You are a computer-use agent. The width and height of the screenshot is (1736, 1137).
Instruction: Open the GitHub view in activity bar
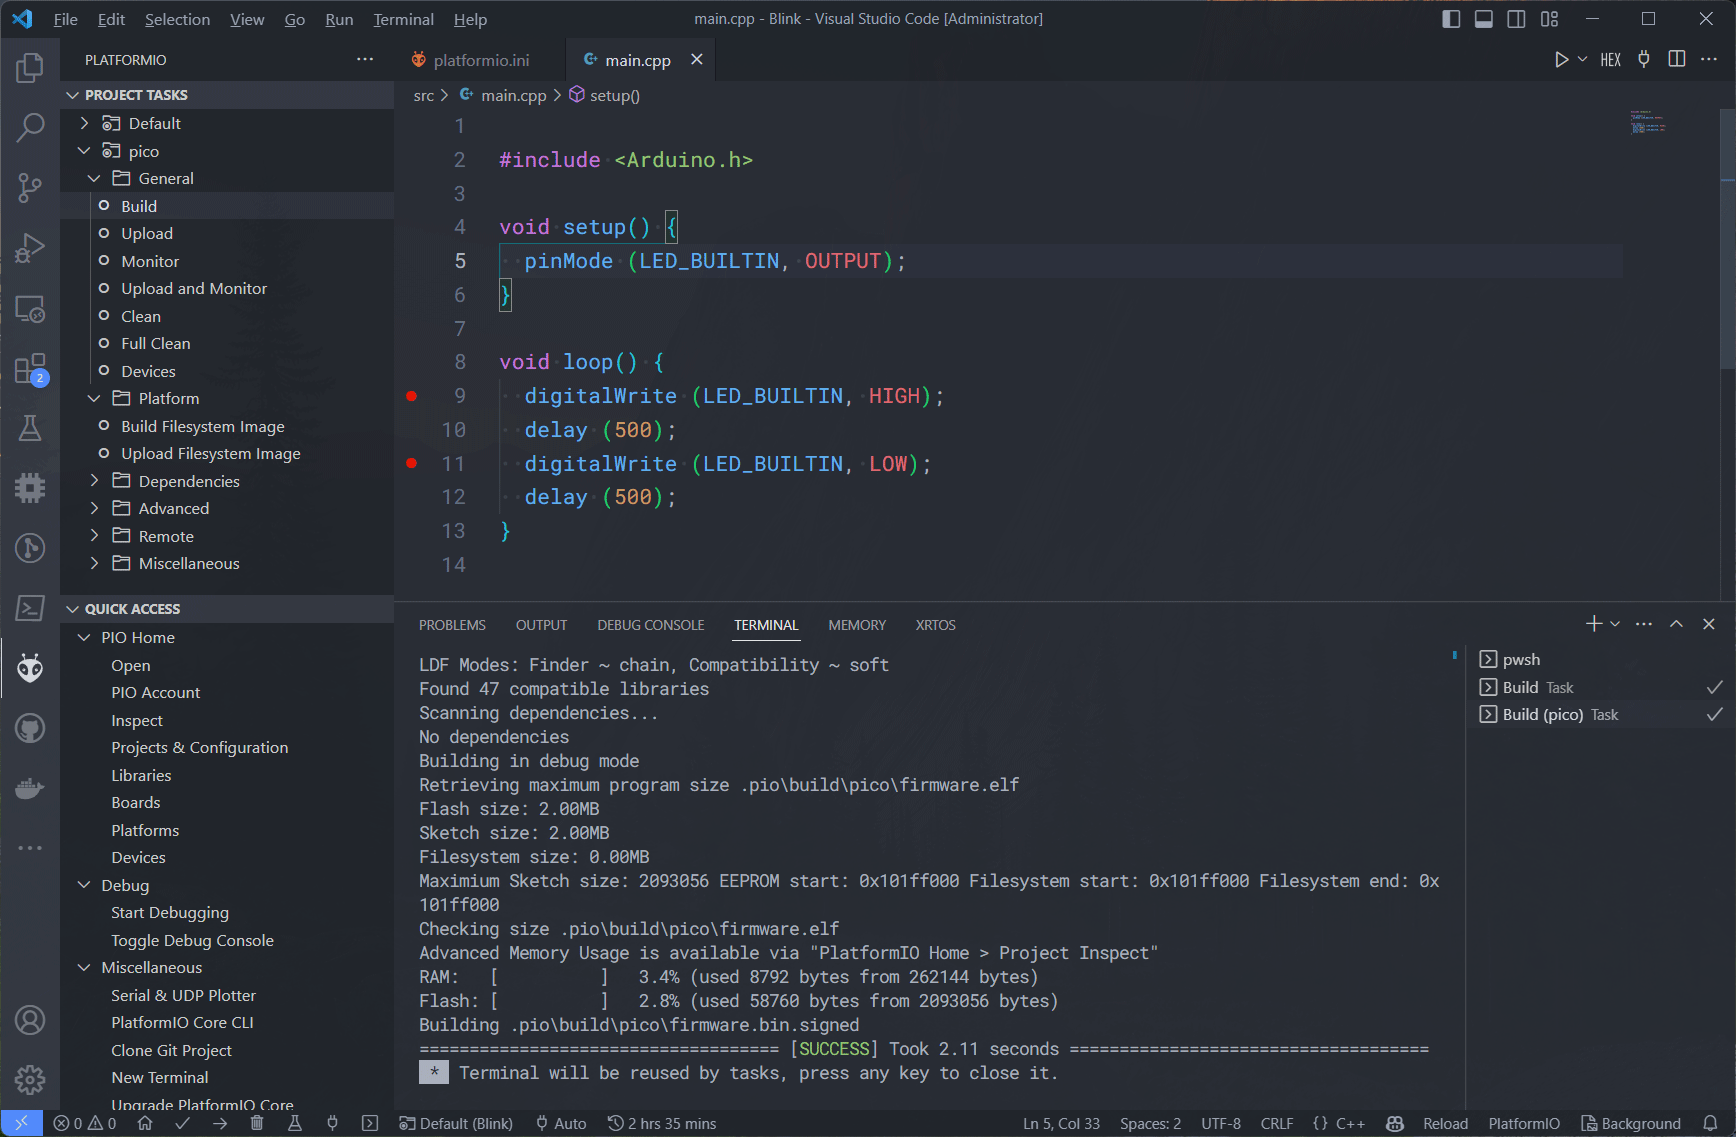coord(30,728)
